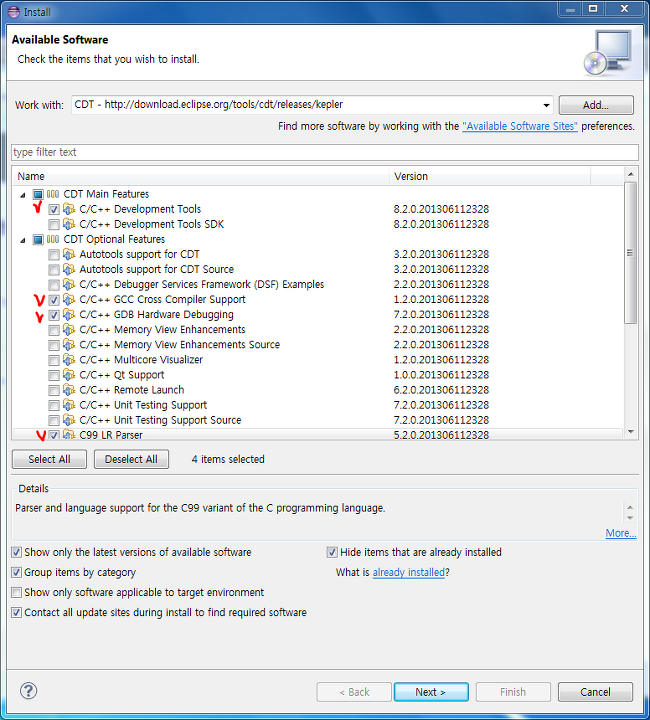Click the software list scroll down arrow

click(631, 432)
